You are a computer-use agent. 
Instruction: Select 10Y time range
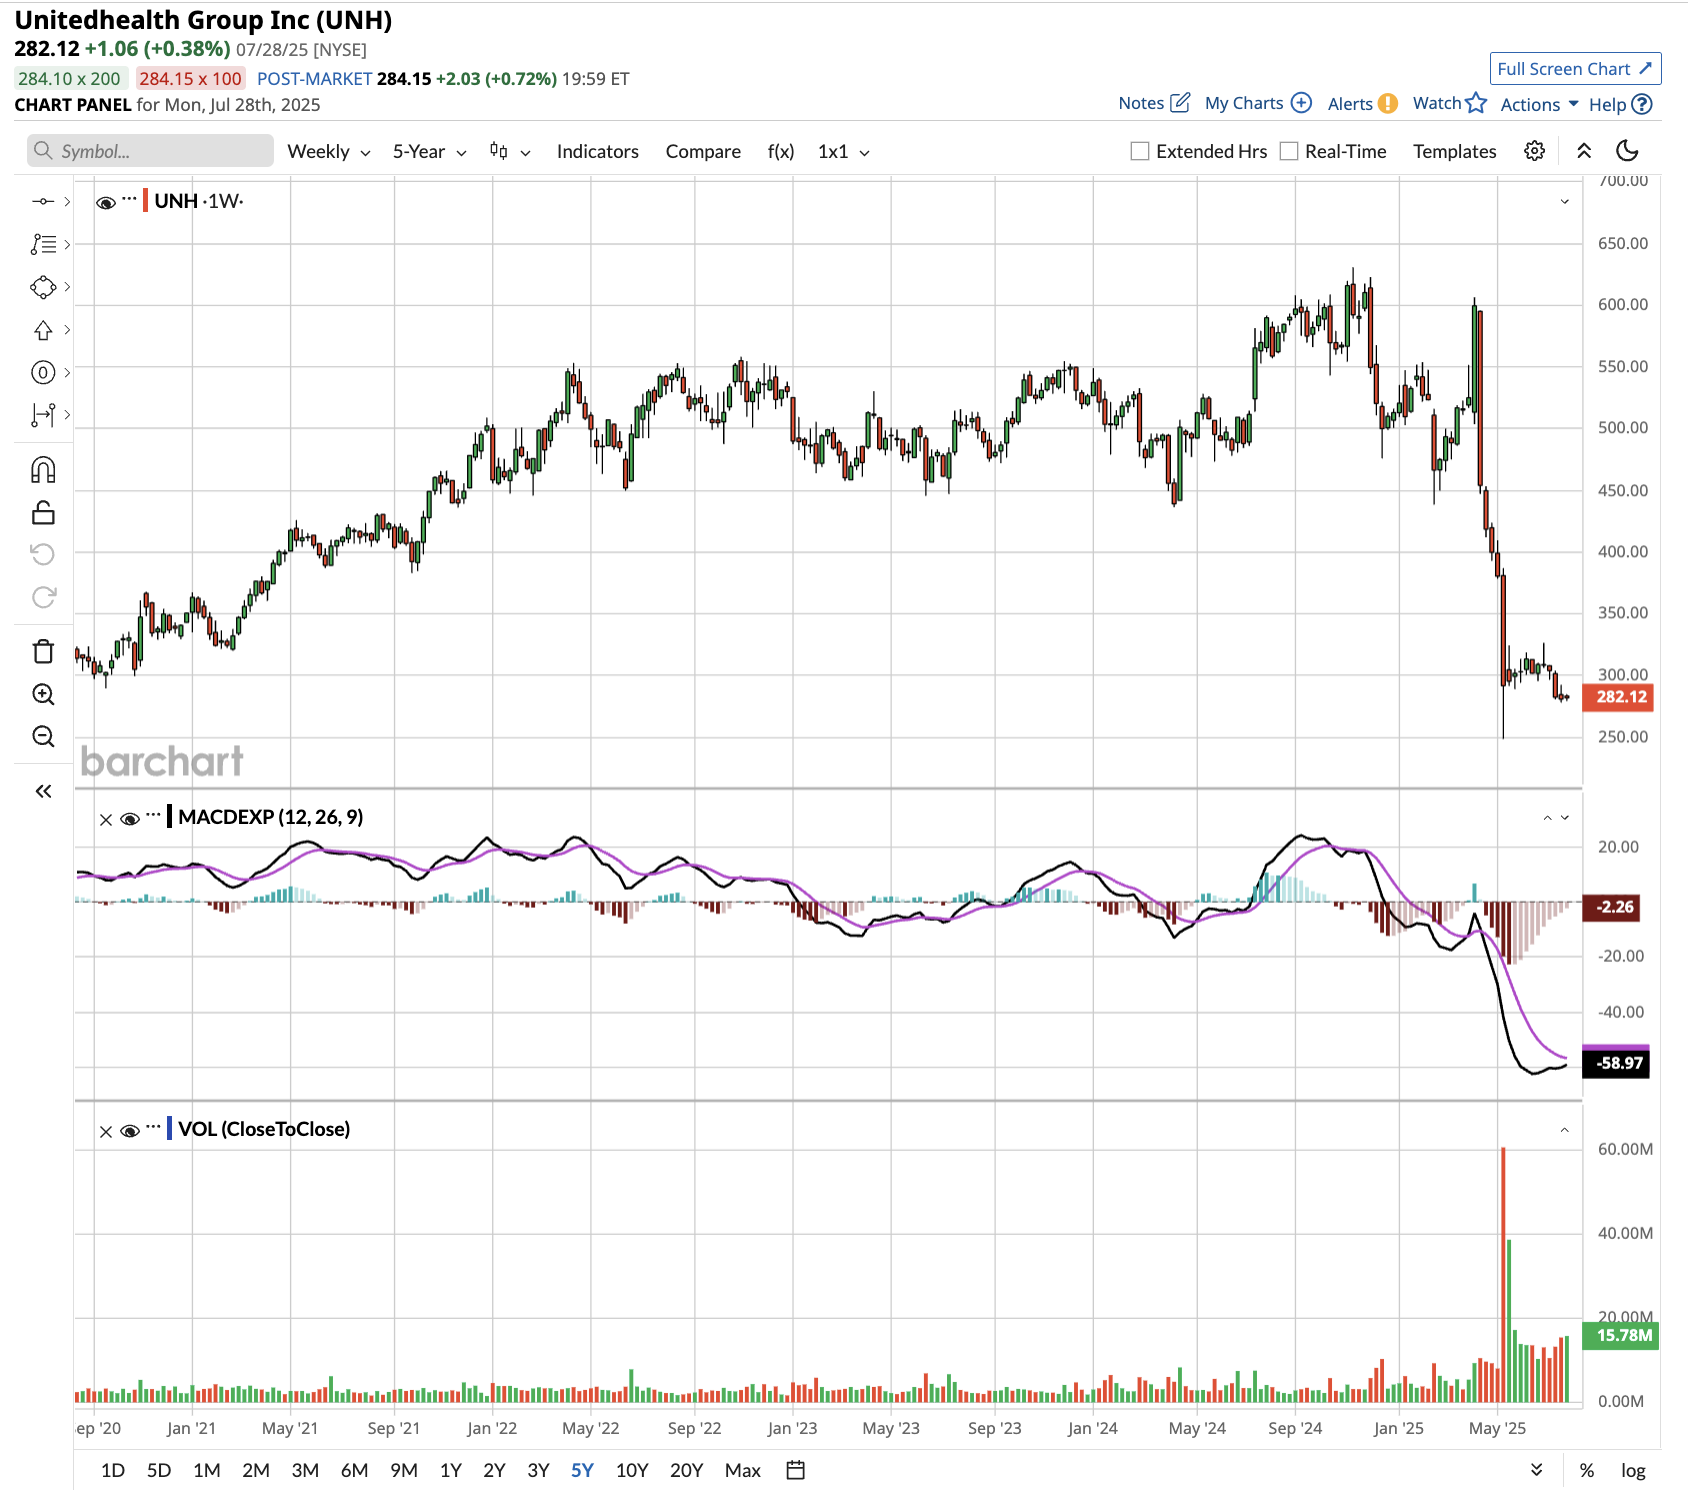(x=632, y=1470)
